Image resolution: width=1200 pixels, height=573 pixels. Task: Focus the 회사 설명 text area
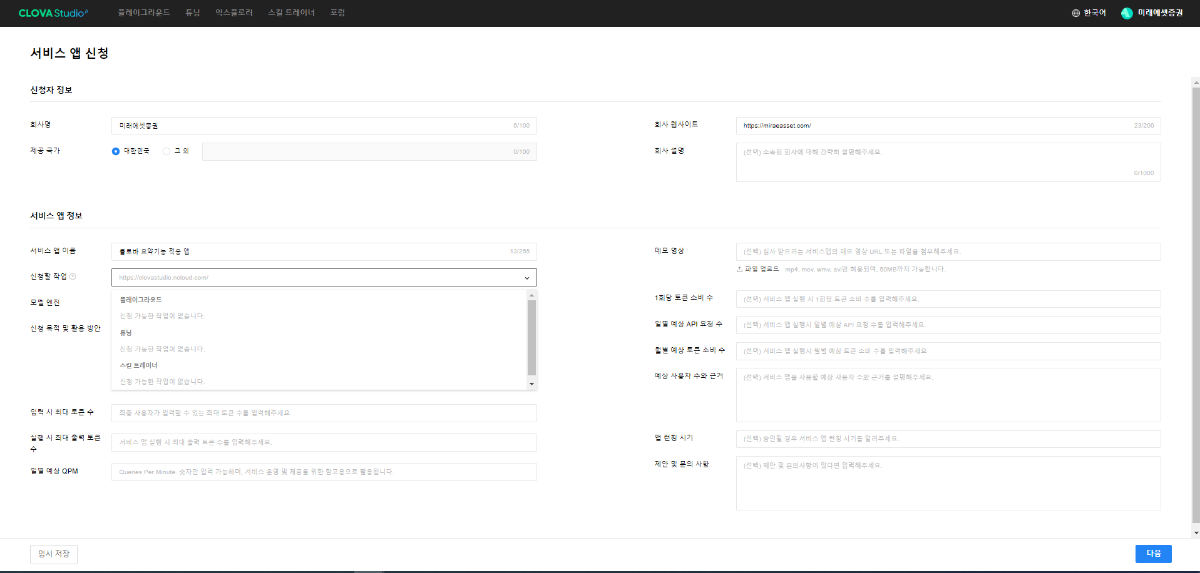[948, 162]
